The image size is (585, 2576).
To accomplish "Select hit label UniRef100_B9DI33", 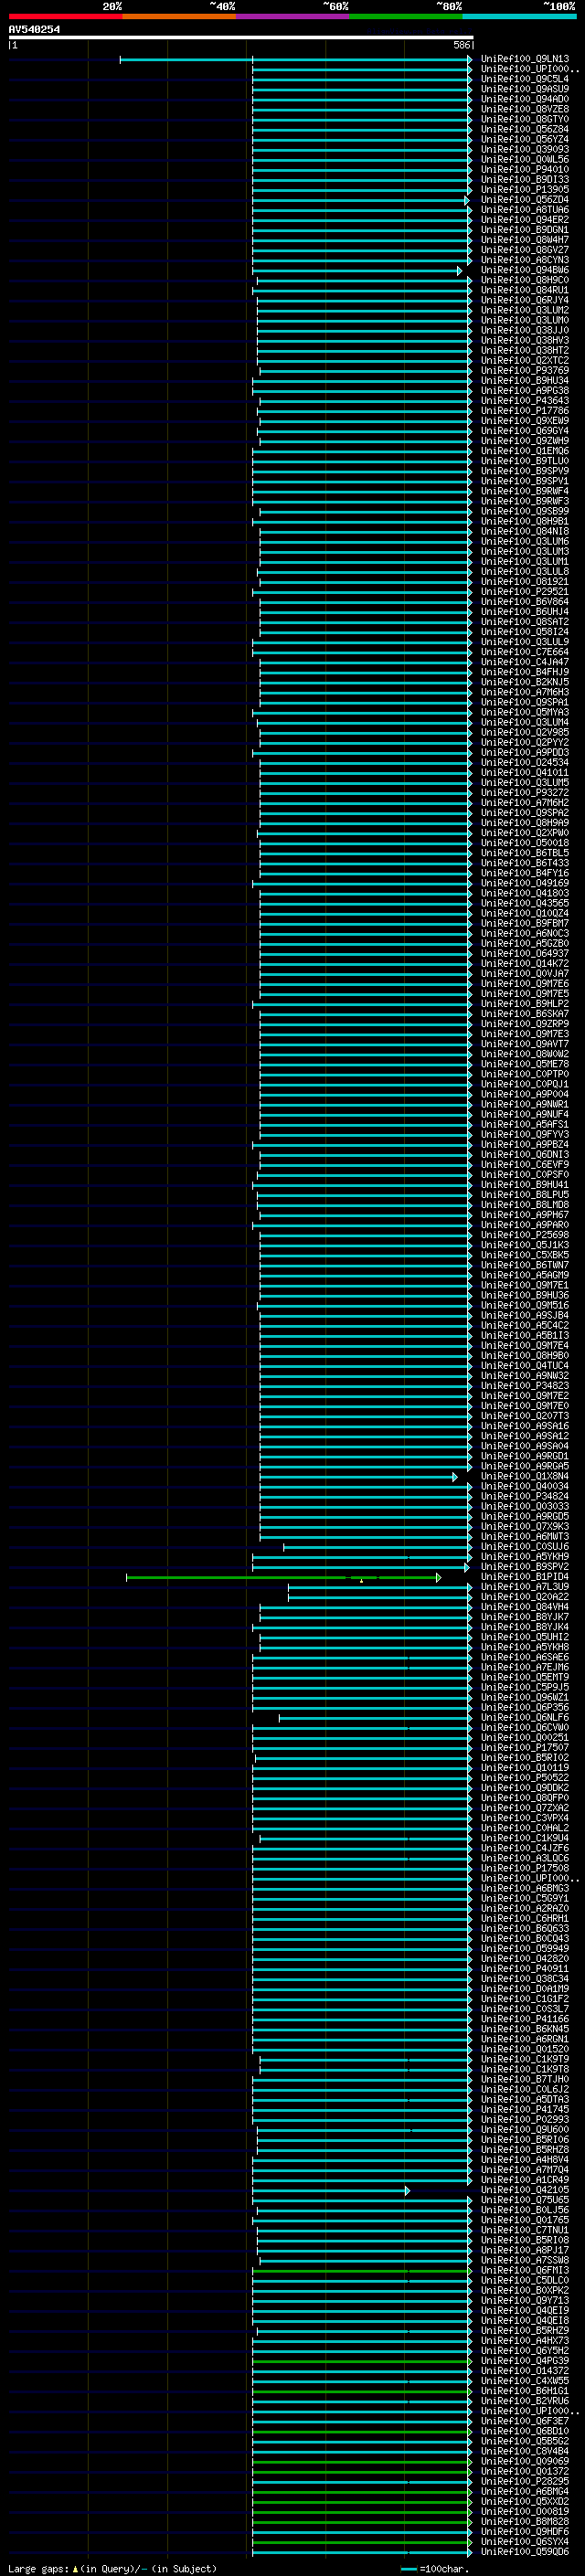I will pos(524,179).
